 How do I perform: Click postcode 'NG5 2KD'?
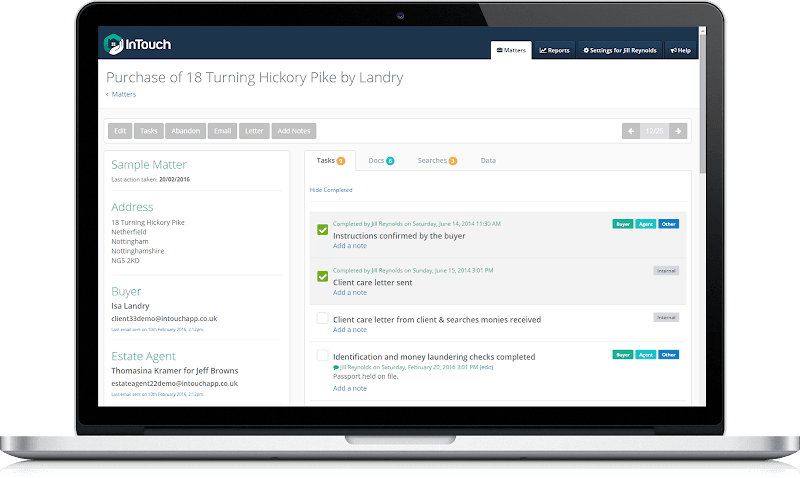(125, 261)
